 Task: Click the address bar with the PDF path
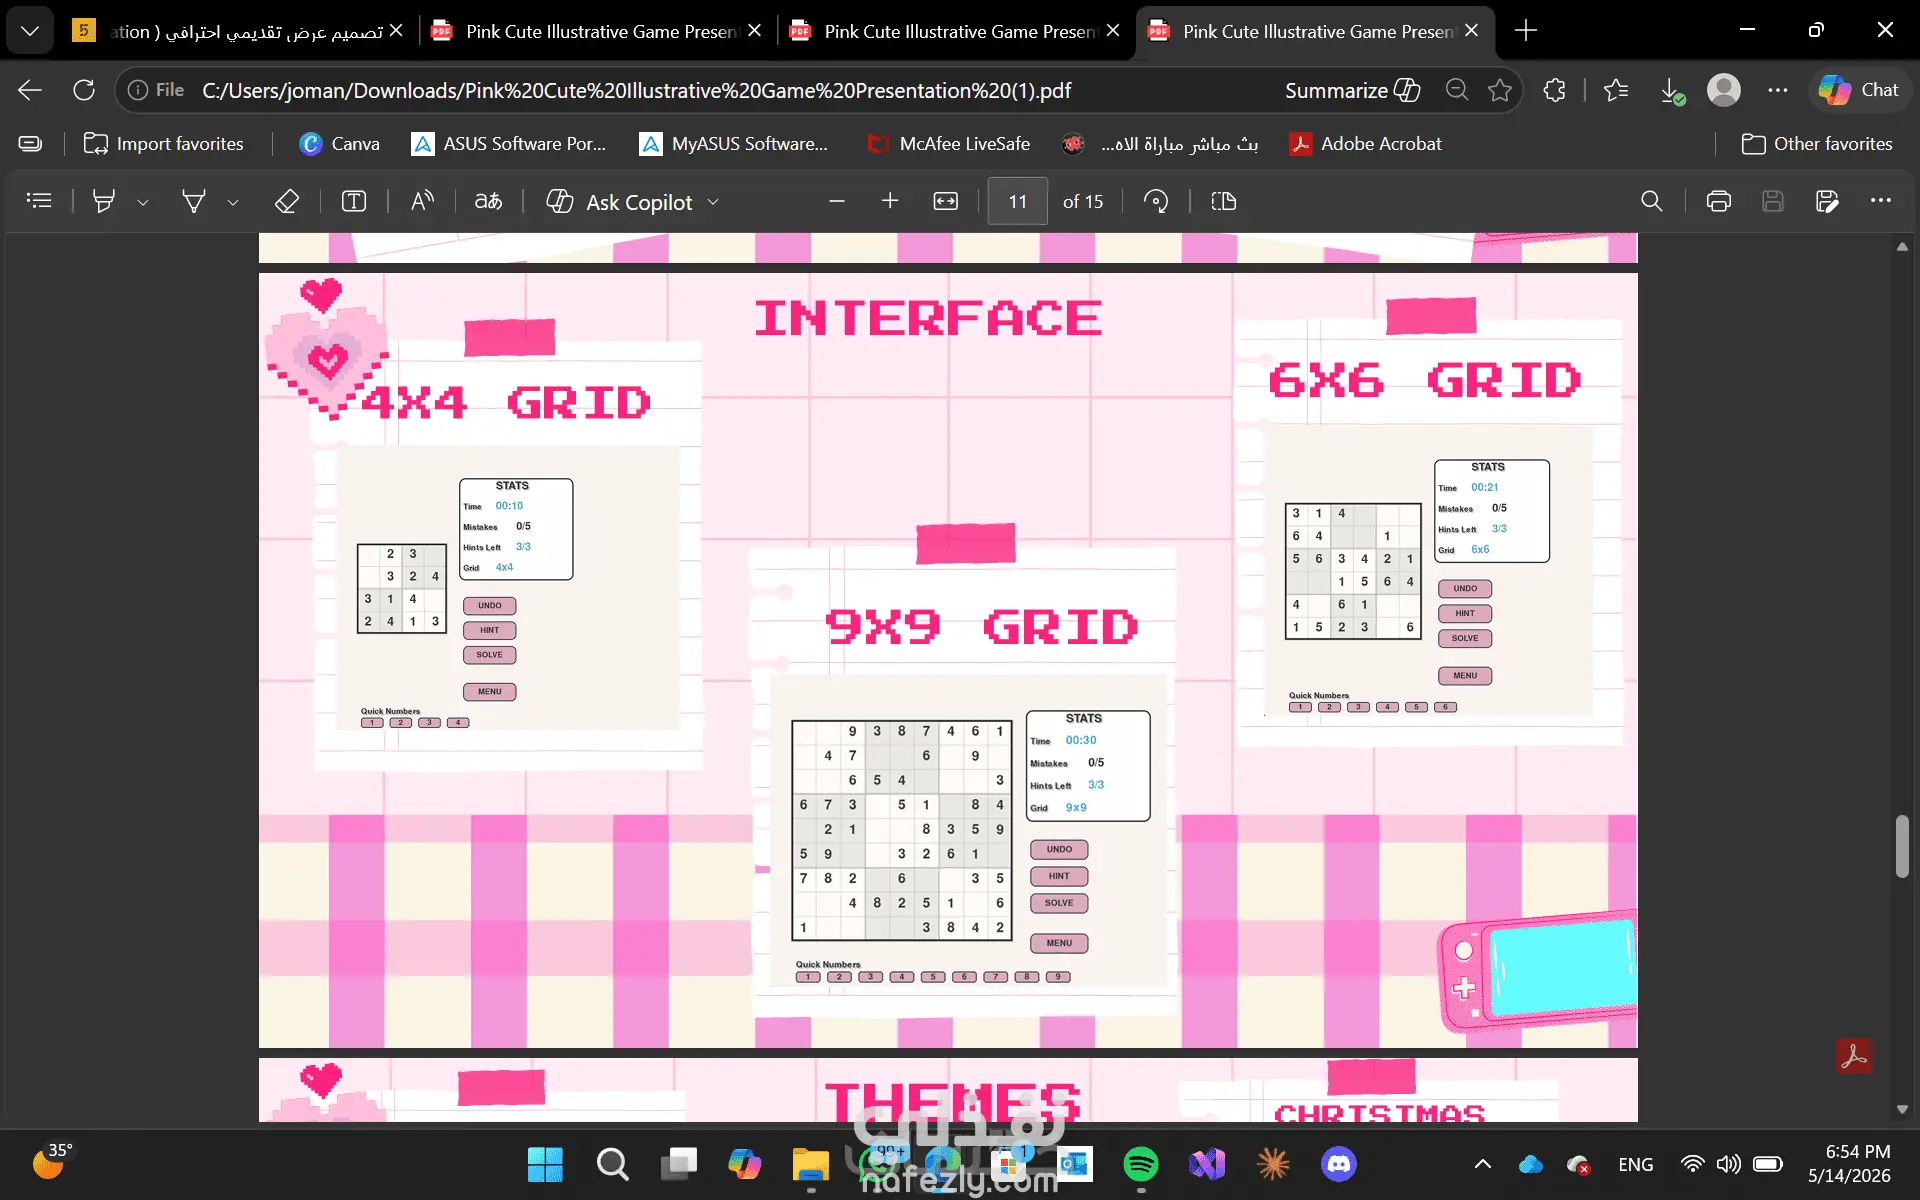point(636,90)
